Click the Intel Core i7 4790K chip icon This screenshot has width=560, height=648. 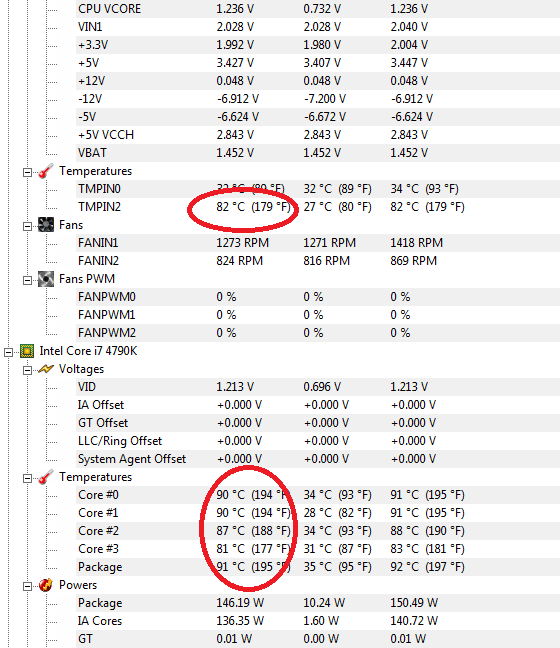(x=27, y=351)
